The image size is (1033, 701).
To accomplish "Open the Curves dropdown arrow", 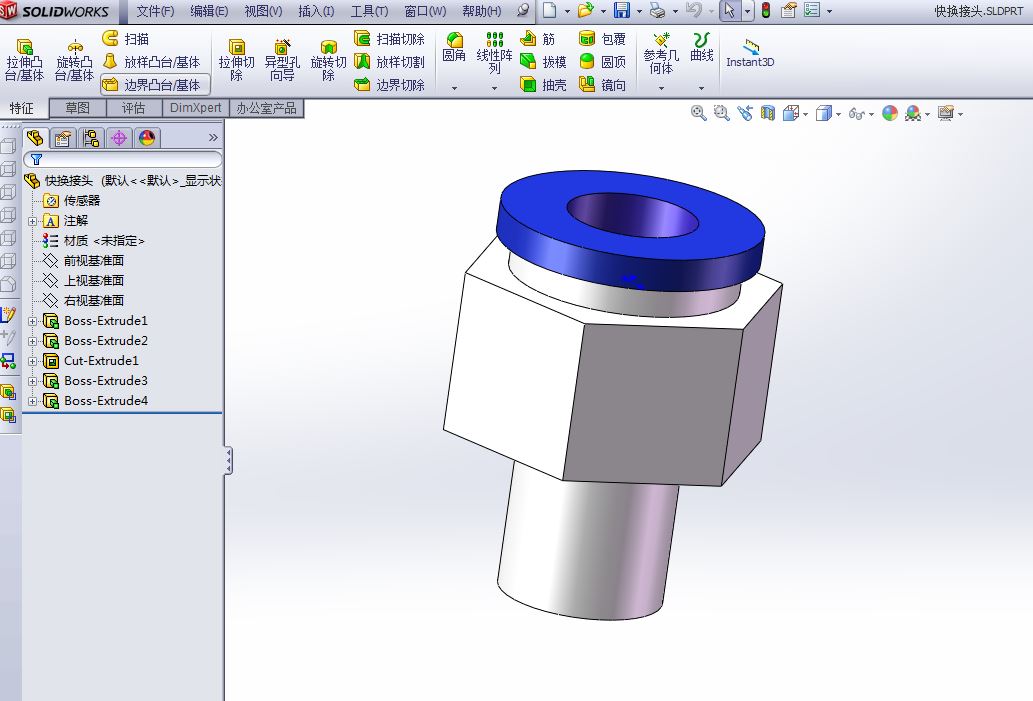I will tap(702, 88).
